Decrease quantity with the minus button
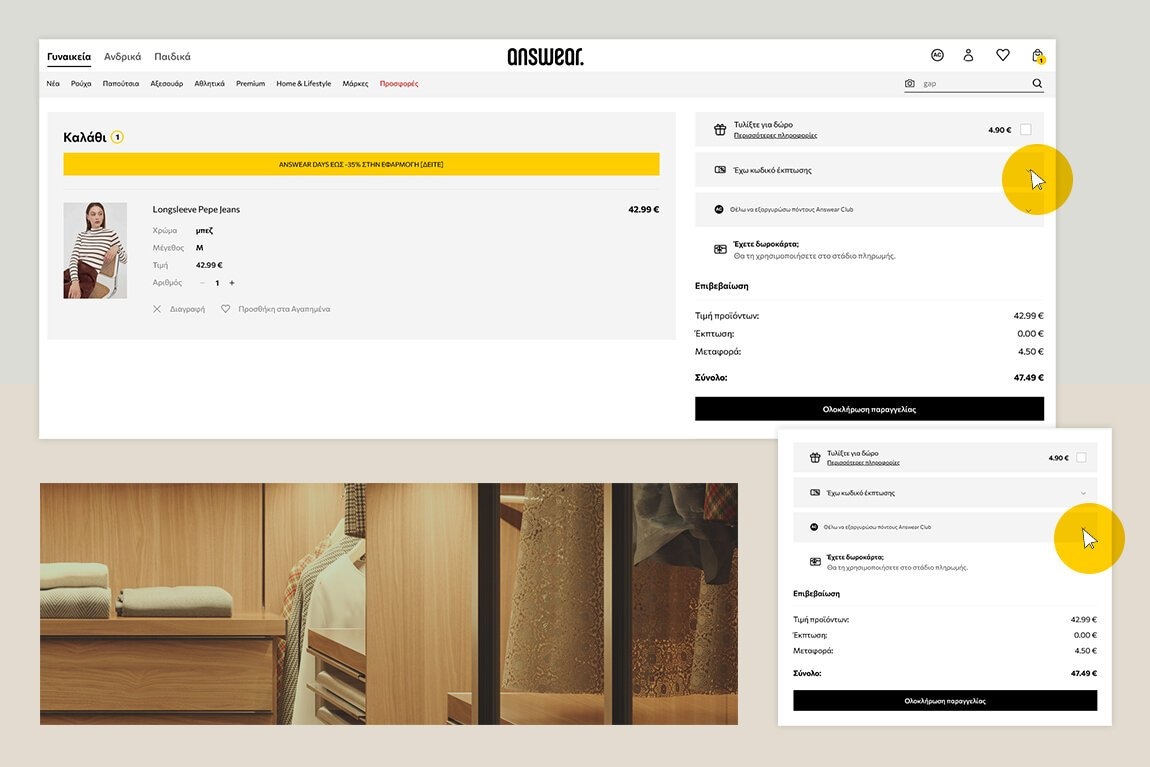 (x=202, y=283)
